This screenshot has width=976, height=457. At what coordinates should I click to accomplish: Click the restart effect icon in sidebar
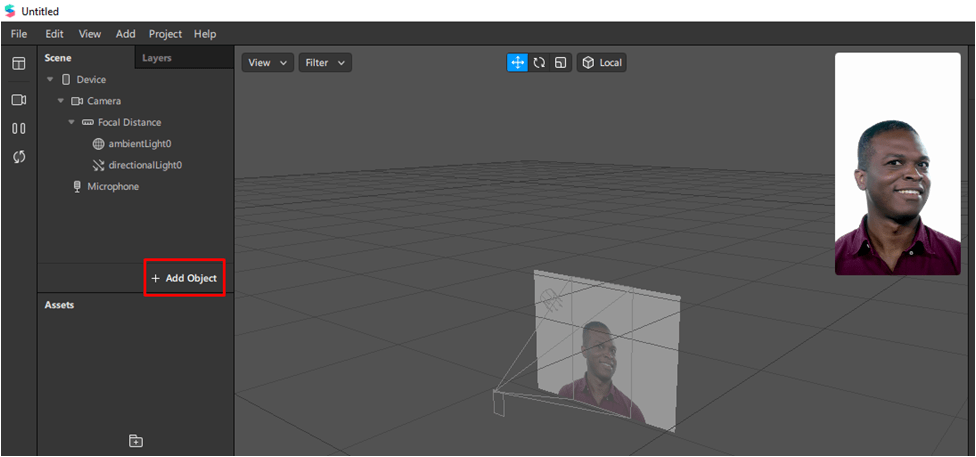click(18, 157)
